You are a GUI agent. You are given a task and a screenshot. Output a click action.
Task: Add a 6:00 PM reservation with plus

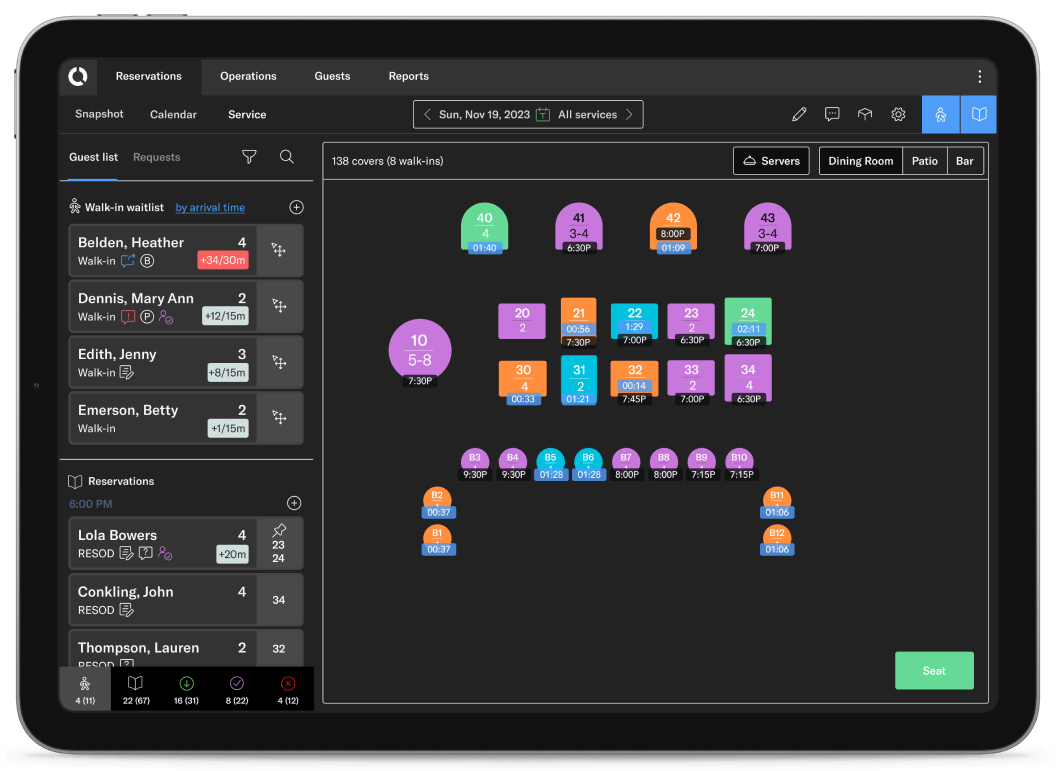click(x=294, y=503)
